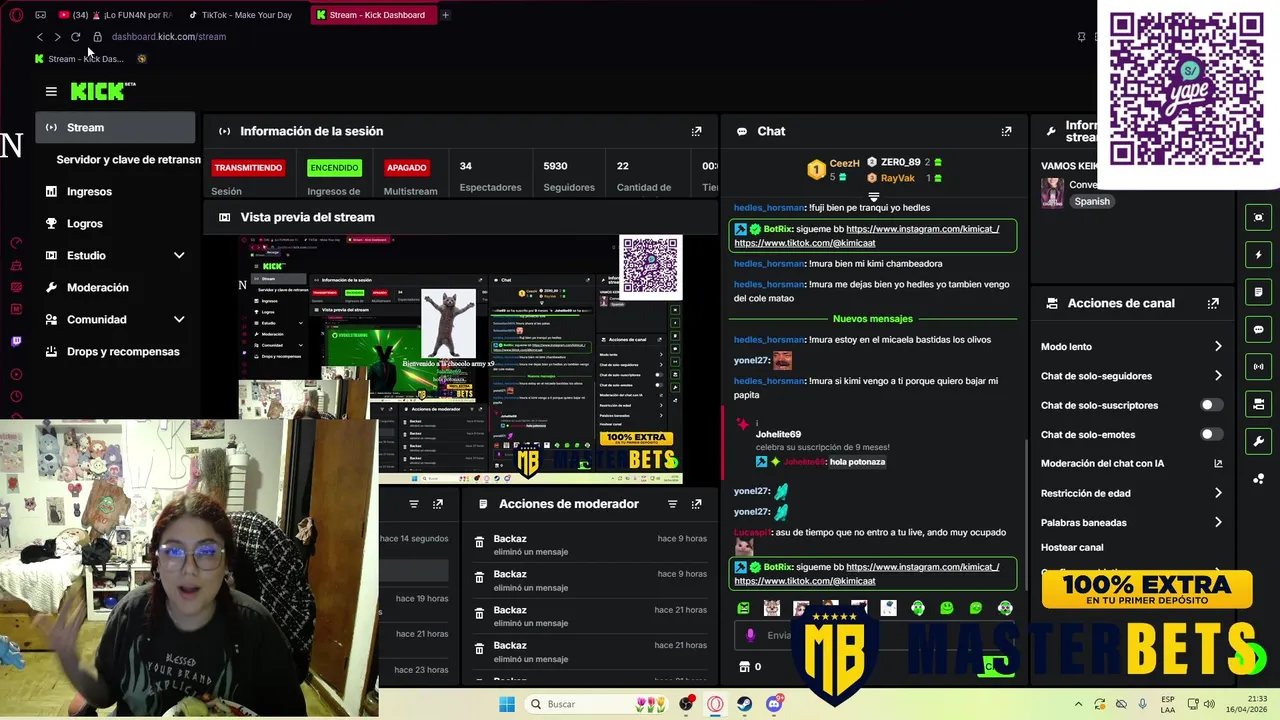Click the stream preview widget icon in right rail
This screenshot has height=720, width=1280.
click(1259, 217)
